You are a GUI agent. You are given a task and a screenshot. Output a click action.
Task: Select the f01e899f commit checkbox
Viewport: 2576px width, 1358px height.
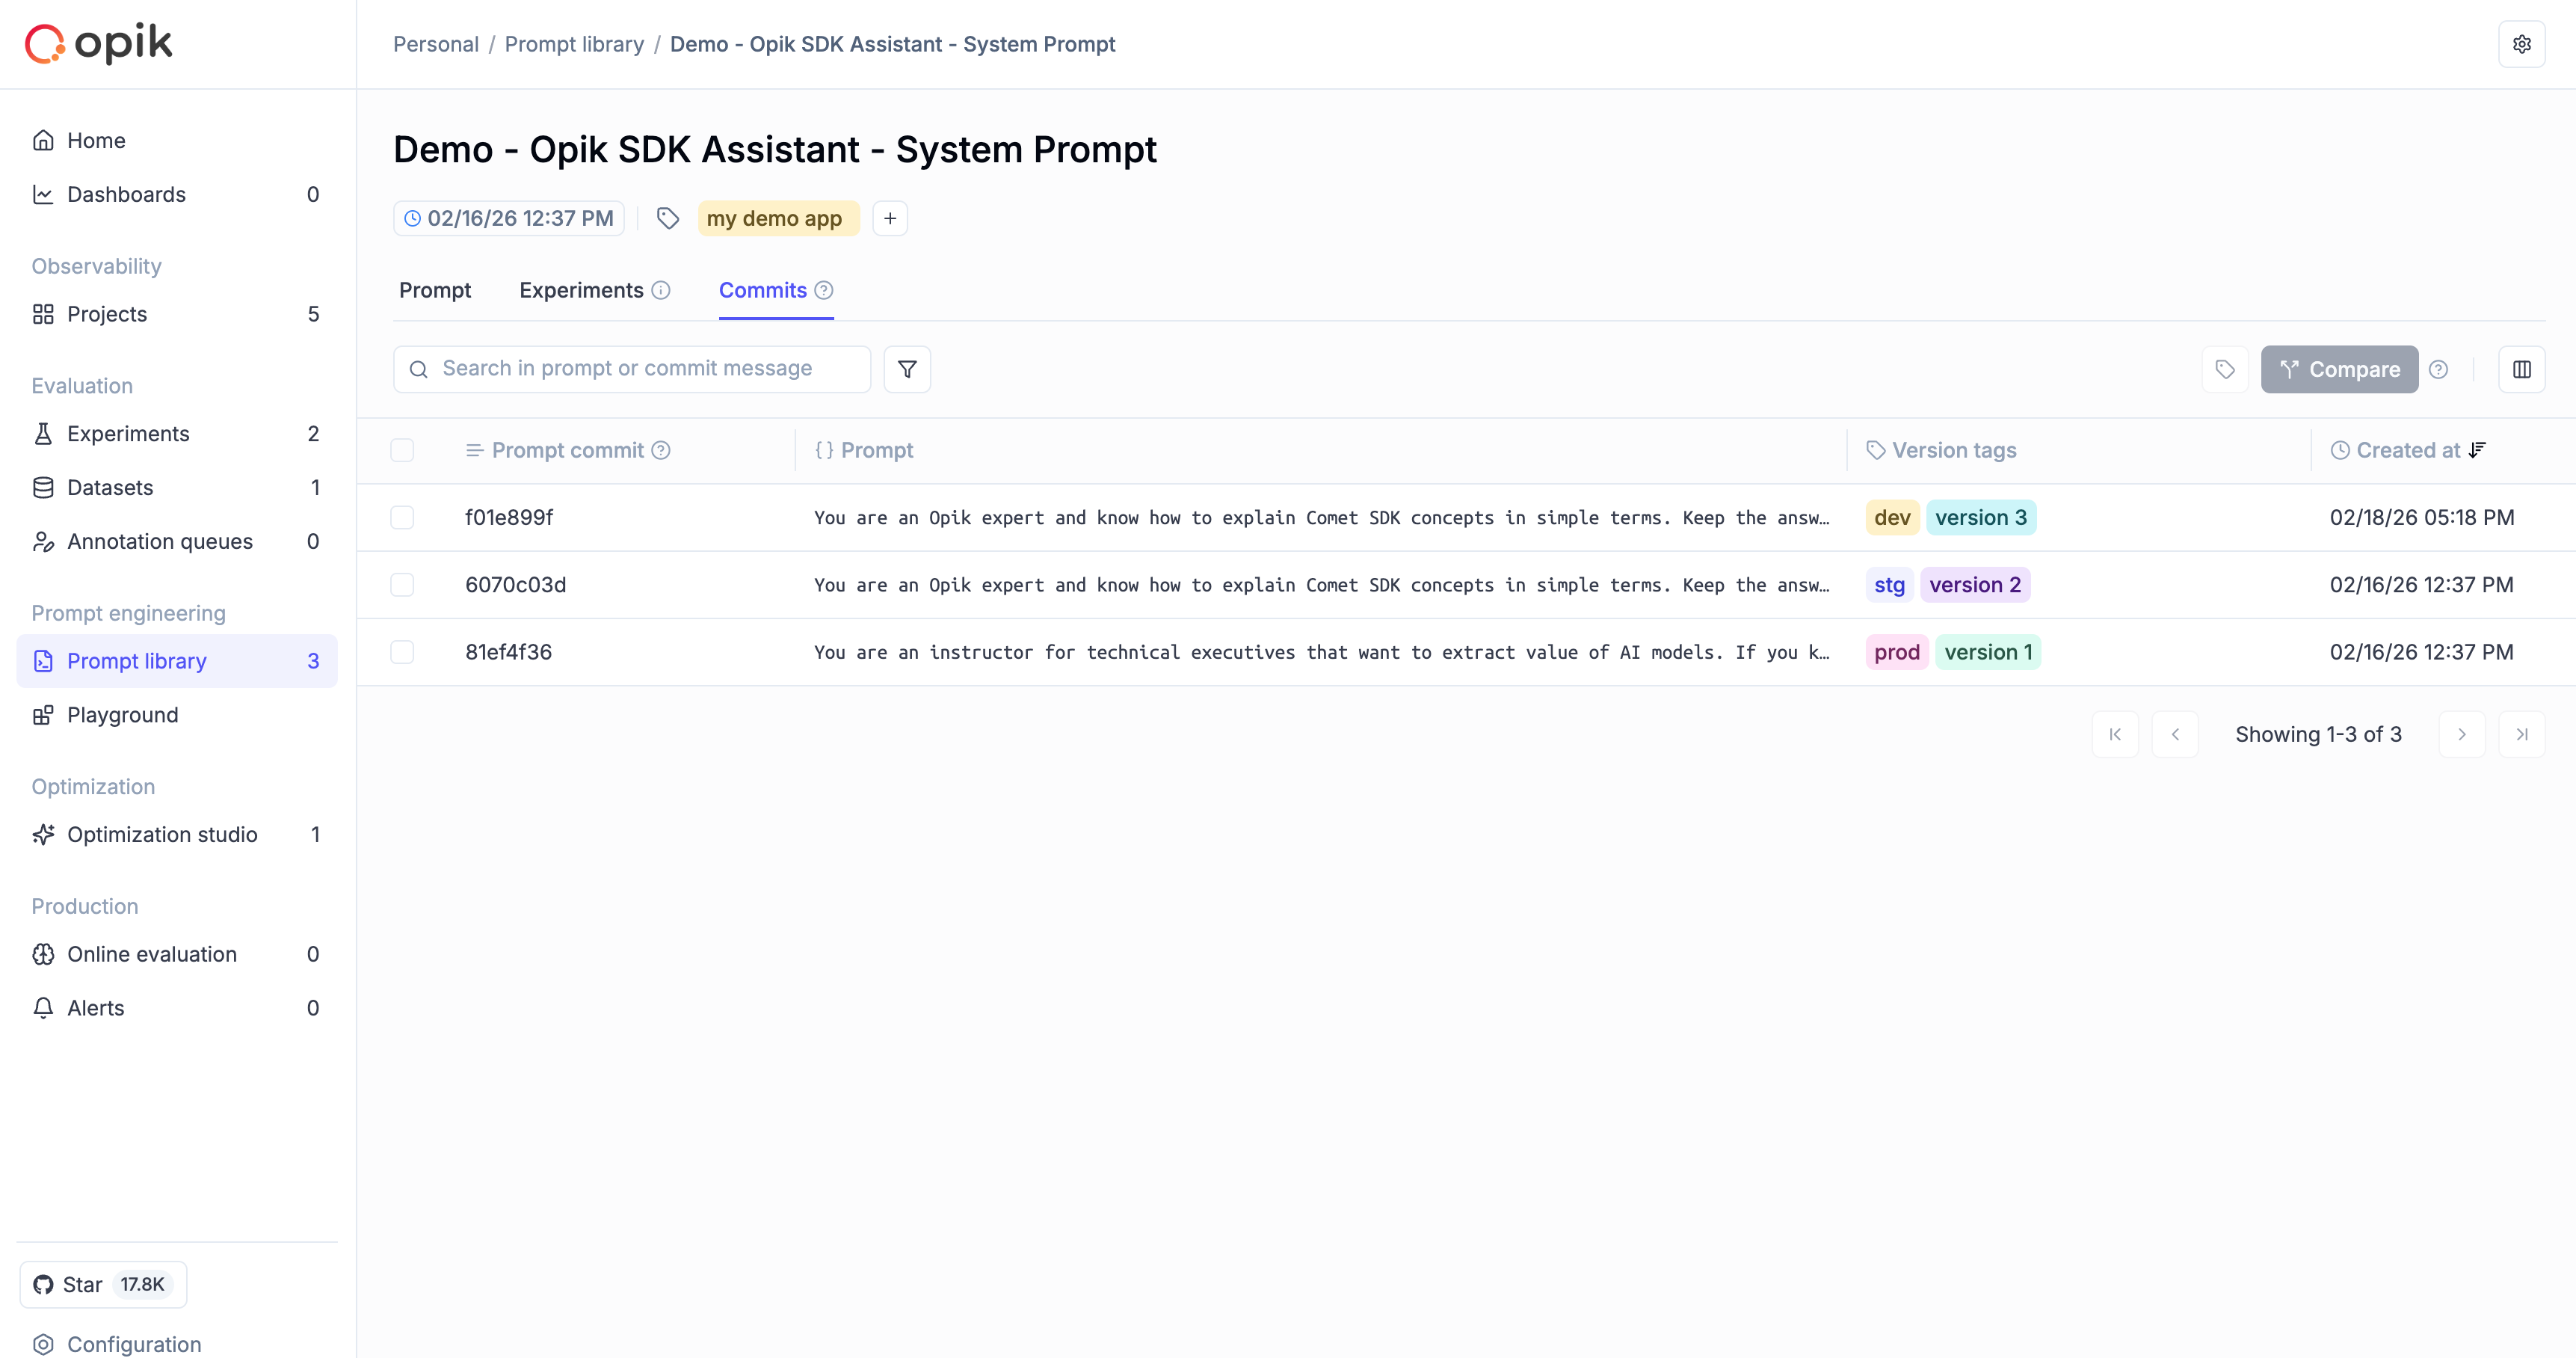point(402,517)
